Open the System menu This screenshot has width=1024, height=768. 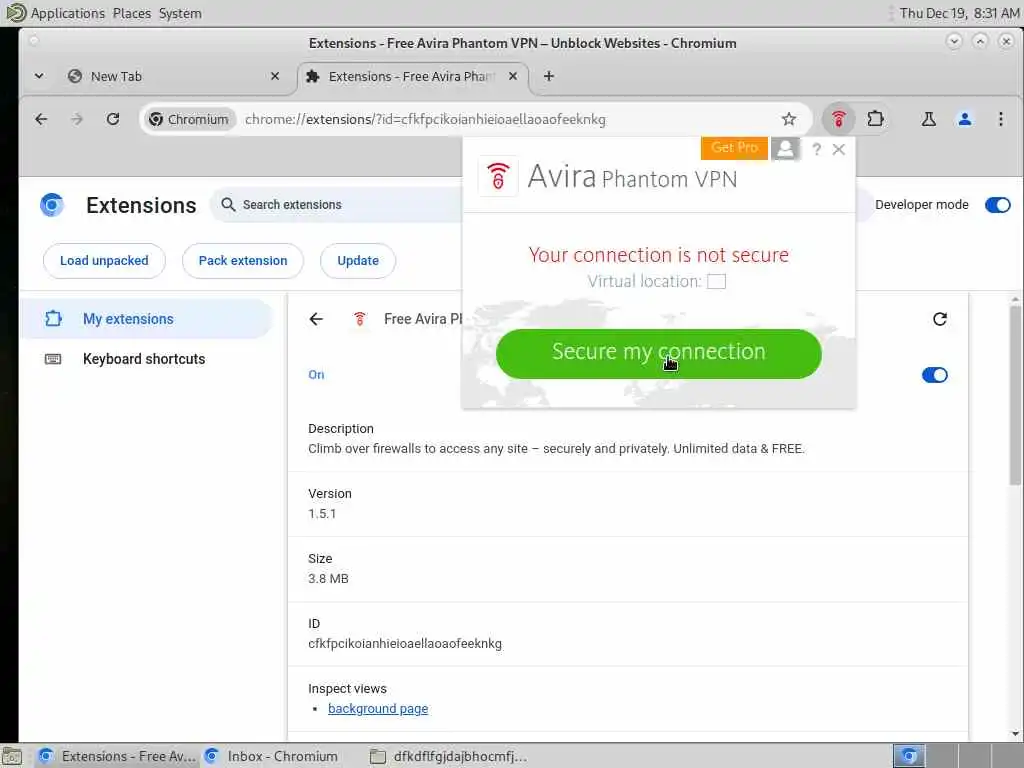point(180,13)
